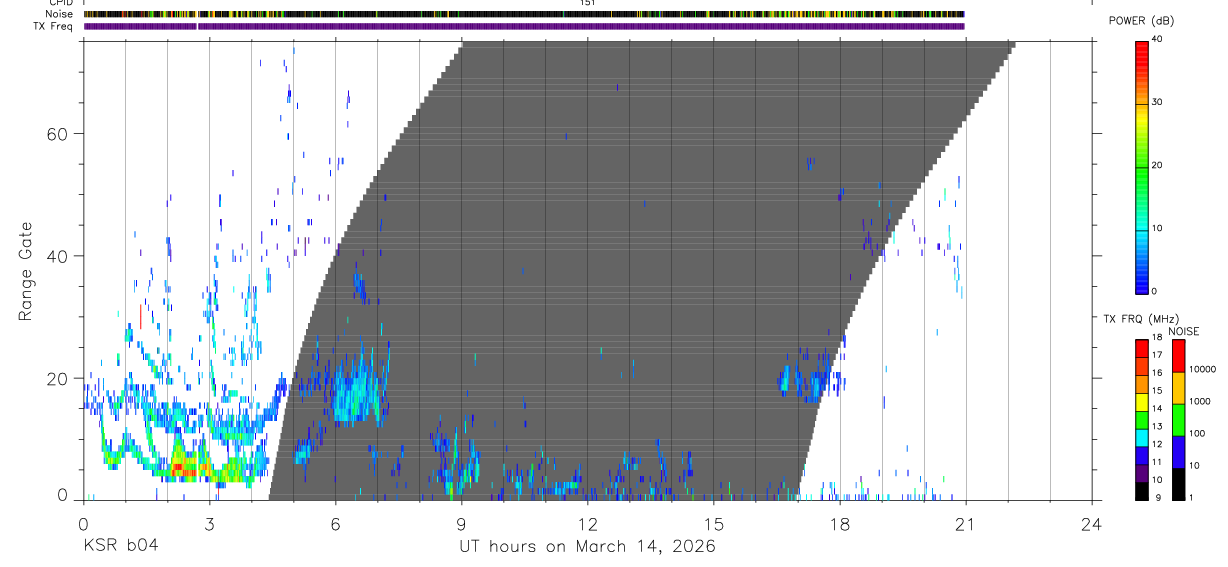This screenshot has width=1228, height=567.
Task: Click the purple TX Freq strip above the plot
Action: pos(524,26)
